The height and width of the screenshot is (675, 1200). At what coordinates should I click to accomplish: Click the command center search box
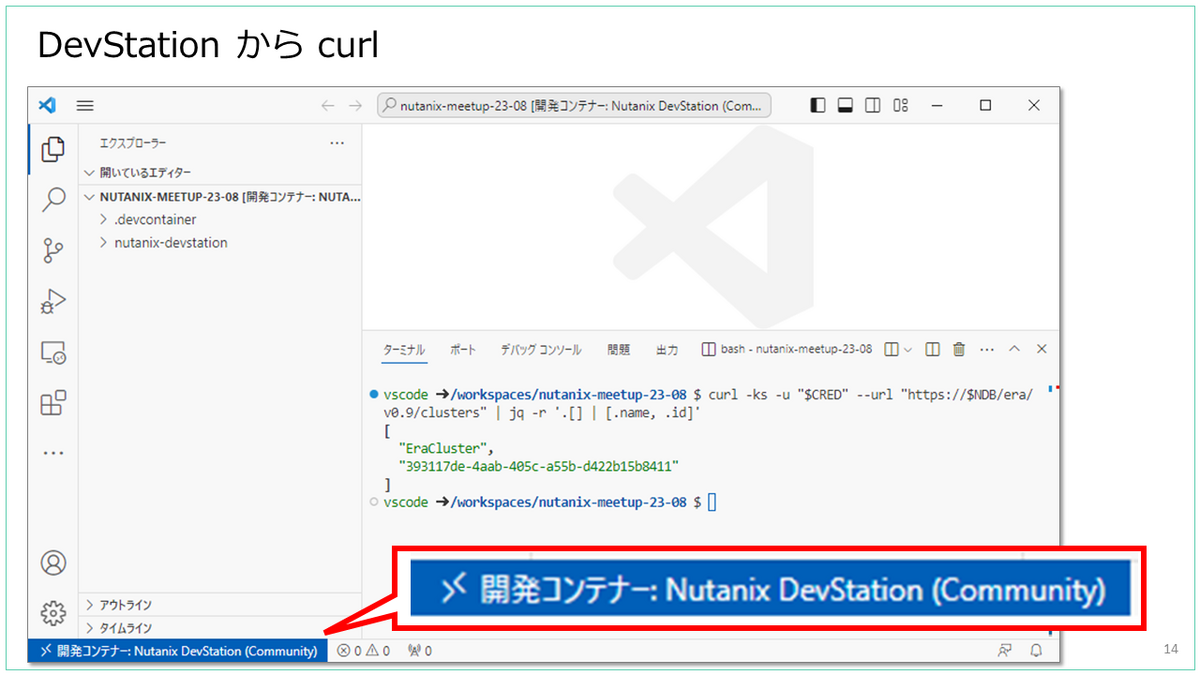574,105
